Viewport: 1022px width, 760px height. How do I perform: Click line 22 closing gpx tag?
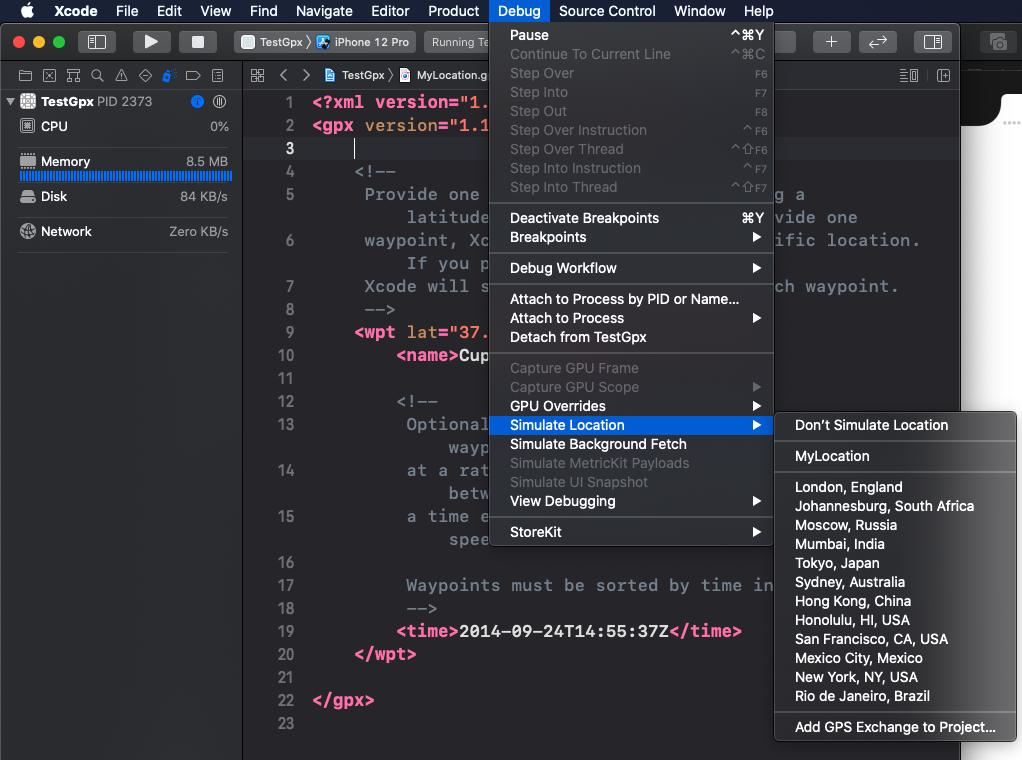343,701
